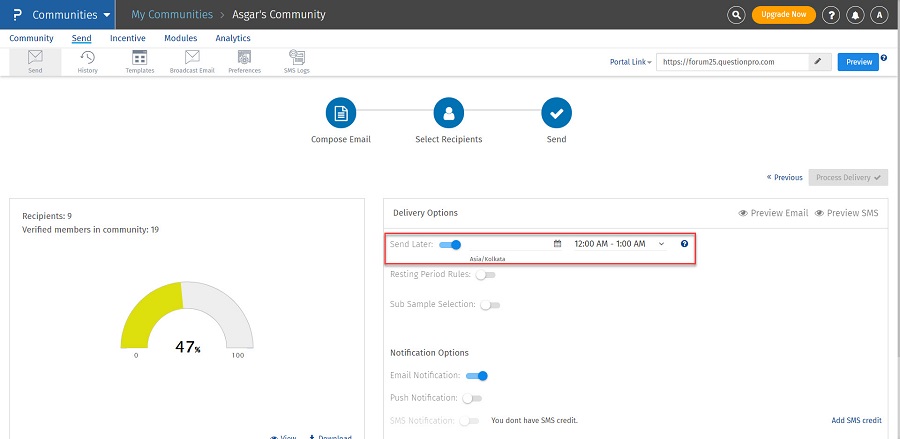Image resolution: width=900 pixels, height=439 pixels.
Task: Open the History toolbar icon
Action: coord(87,61)
